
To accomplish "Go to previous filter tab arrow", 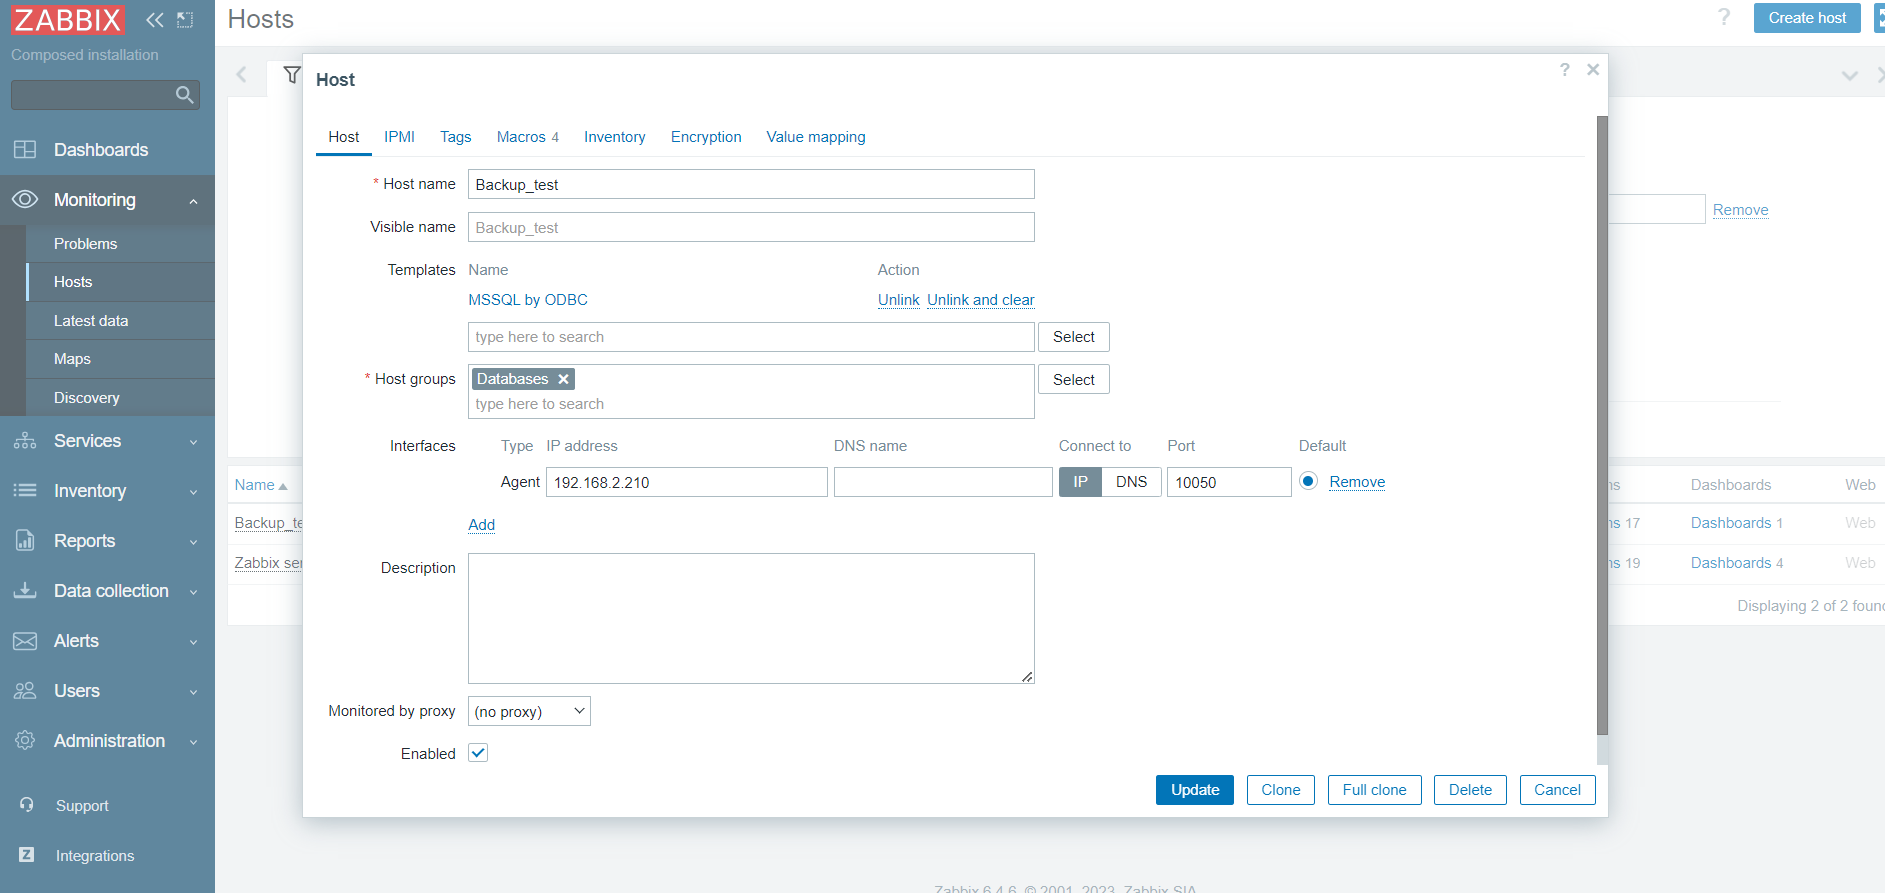I will 241,75.
